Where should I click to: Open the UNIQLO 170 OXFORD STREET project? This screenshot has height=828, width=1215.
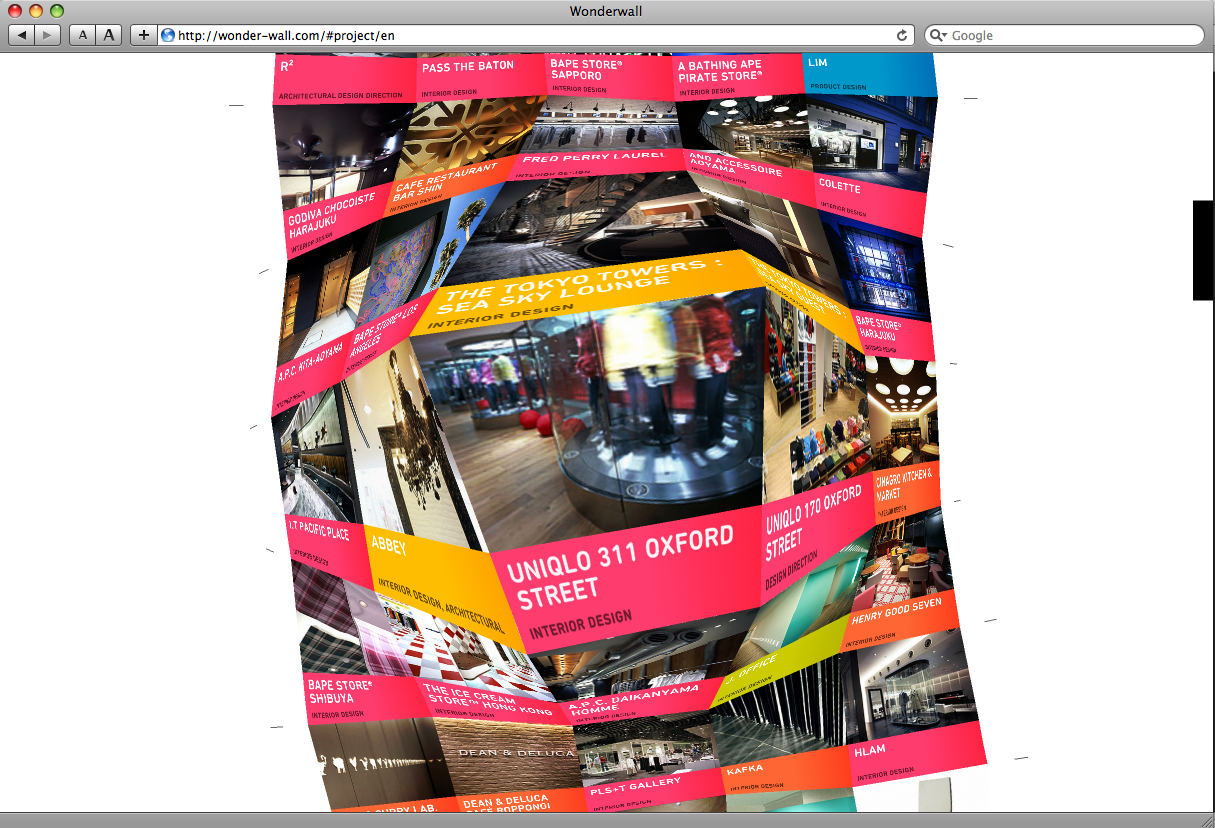pos(815,535)
